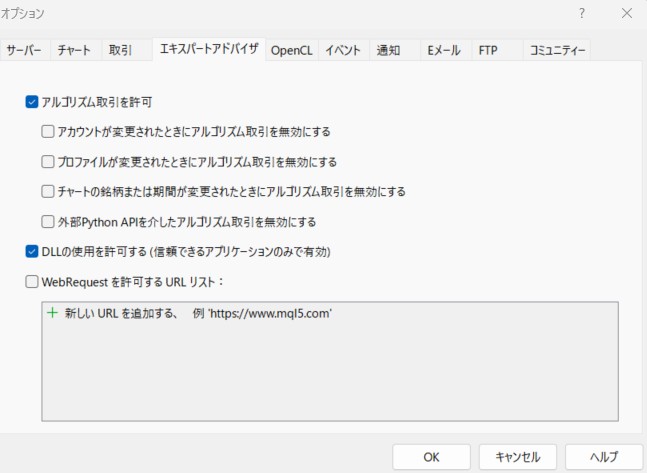Go to the OpenCL tab
Image resolution: width=647 pixels, height=473 pixels.
[292, 50]
